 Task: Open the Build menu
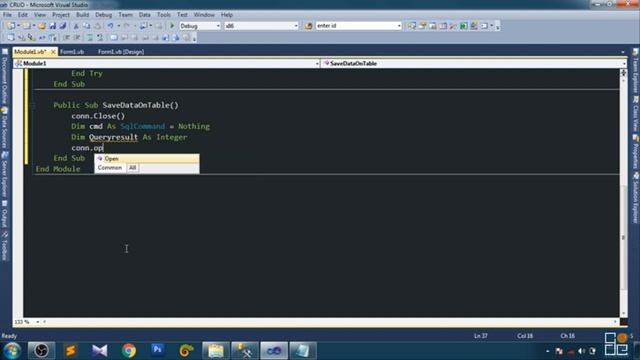[82, 15]
